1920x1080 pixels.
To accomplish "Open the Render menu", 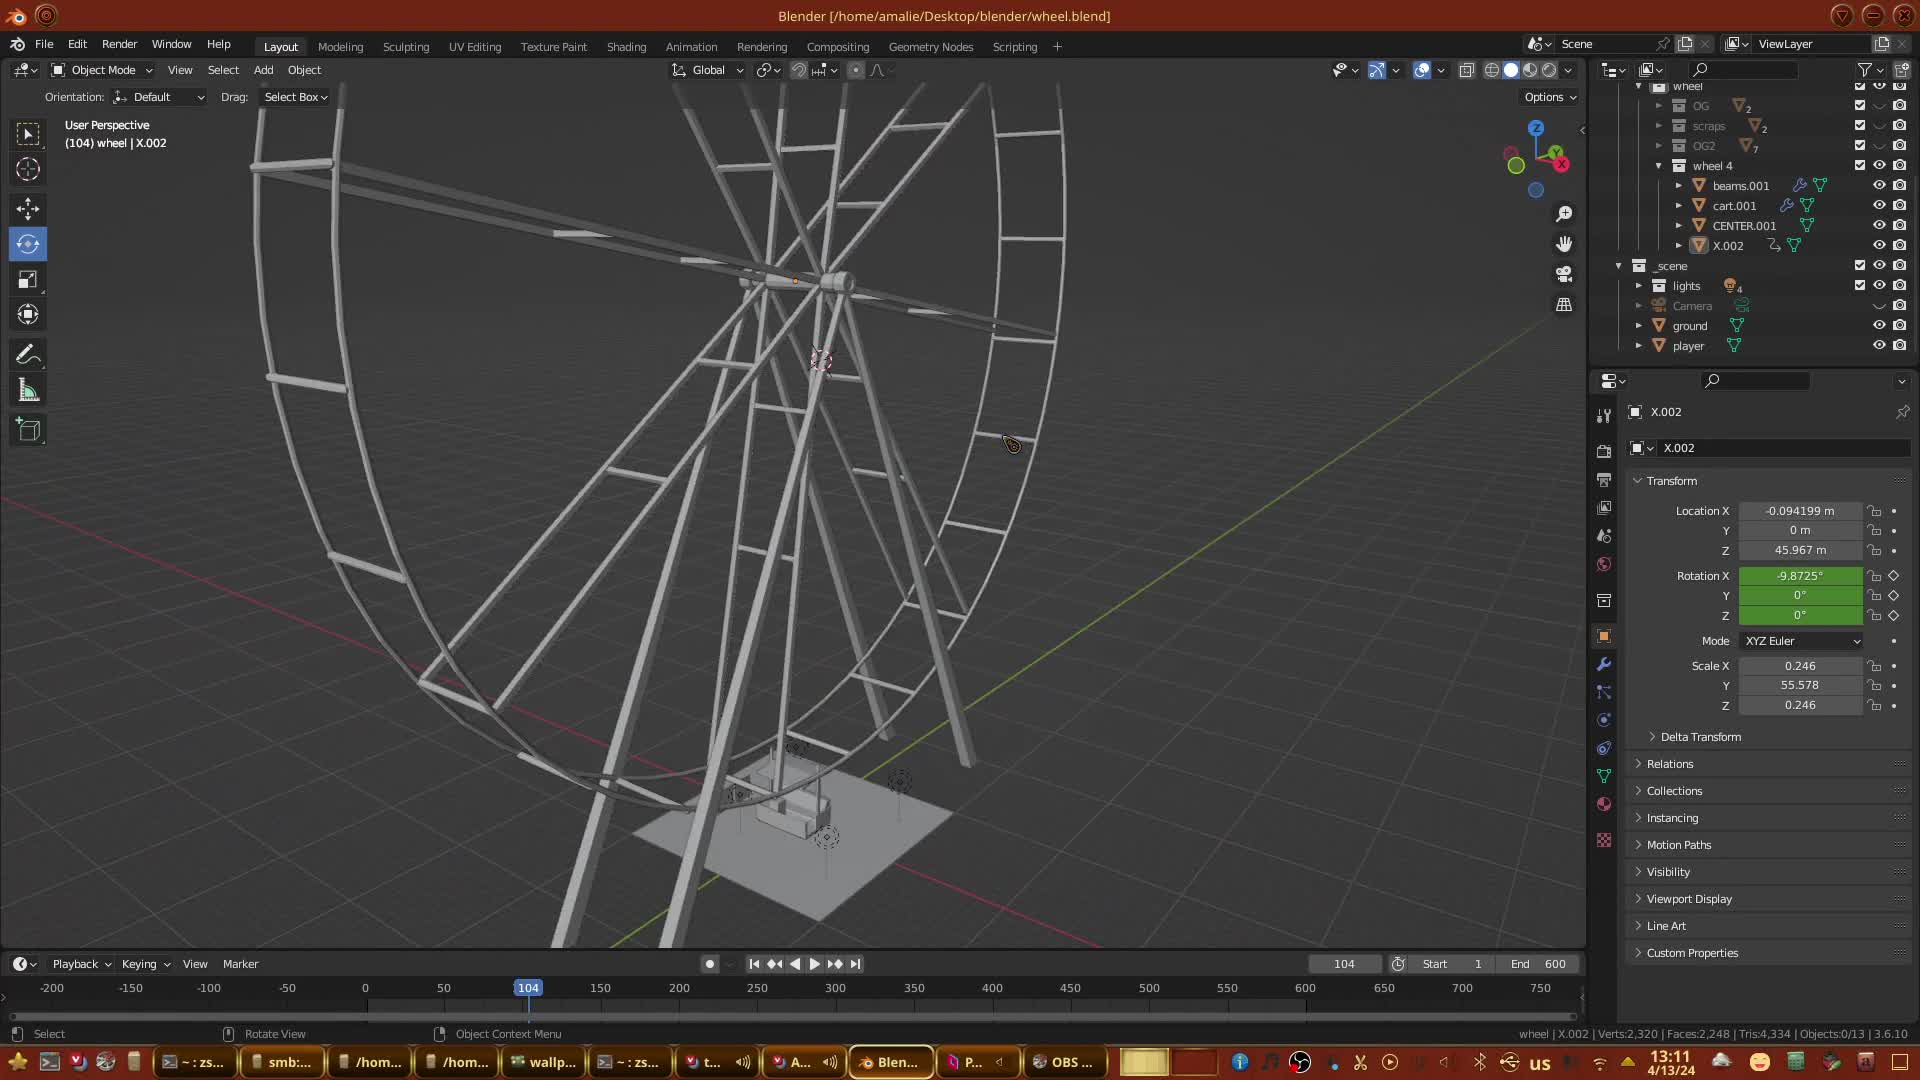I will point(119,44).
